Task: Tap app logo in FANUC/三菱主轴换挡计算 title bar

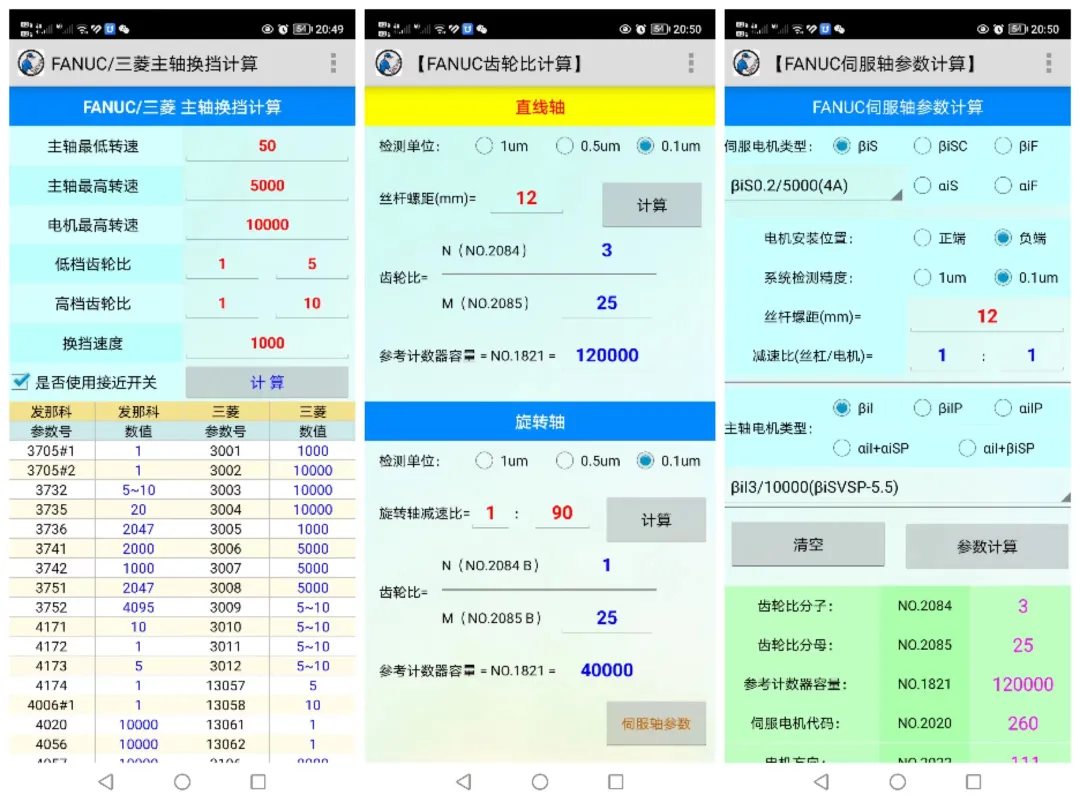Action: (x=30, y=63)
